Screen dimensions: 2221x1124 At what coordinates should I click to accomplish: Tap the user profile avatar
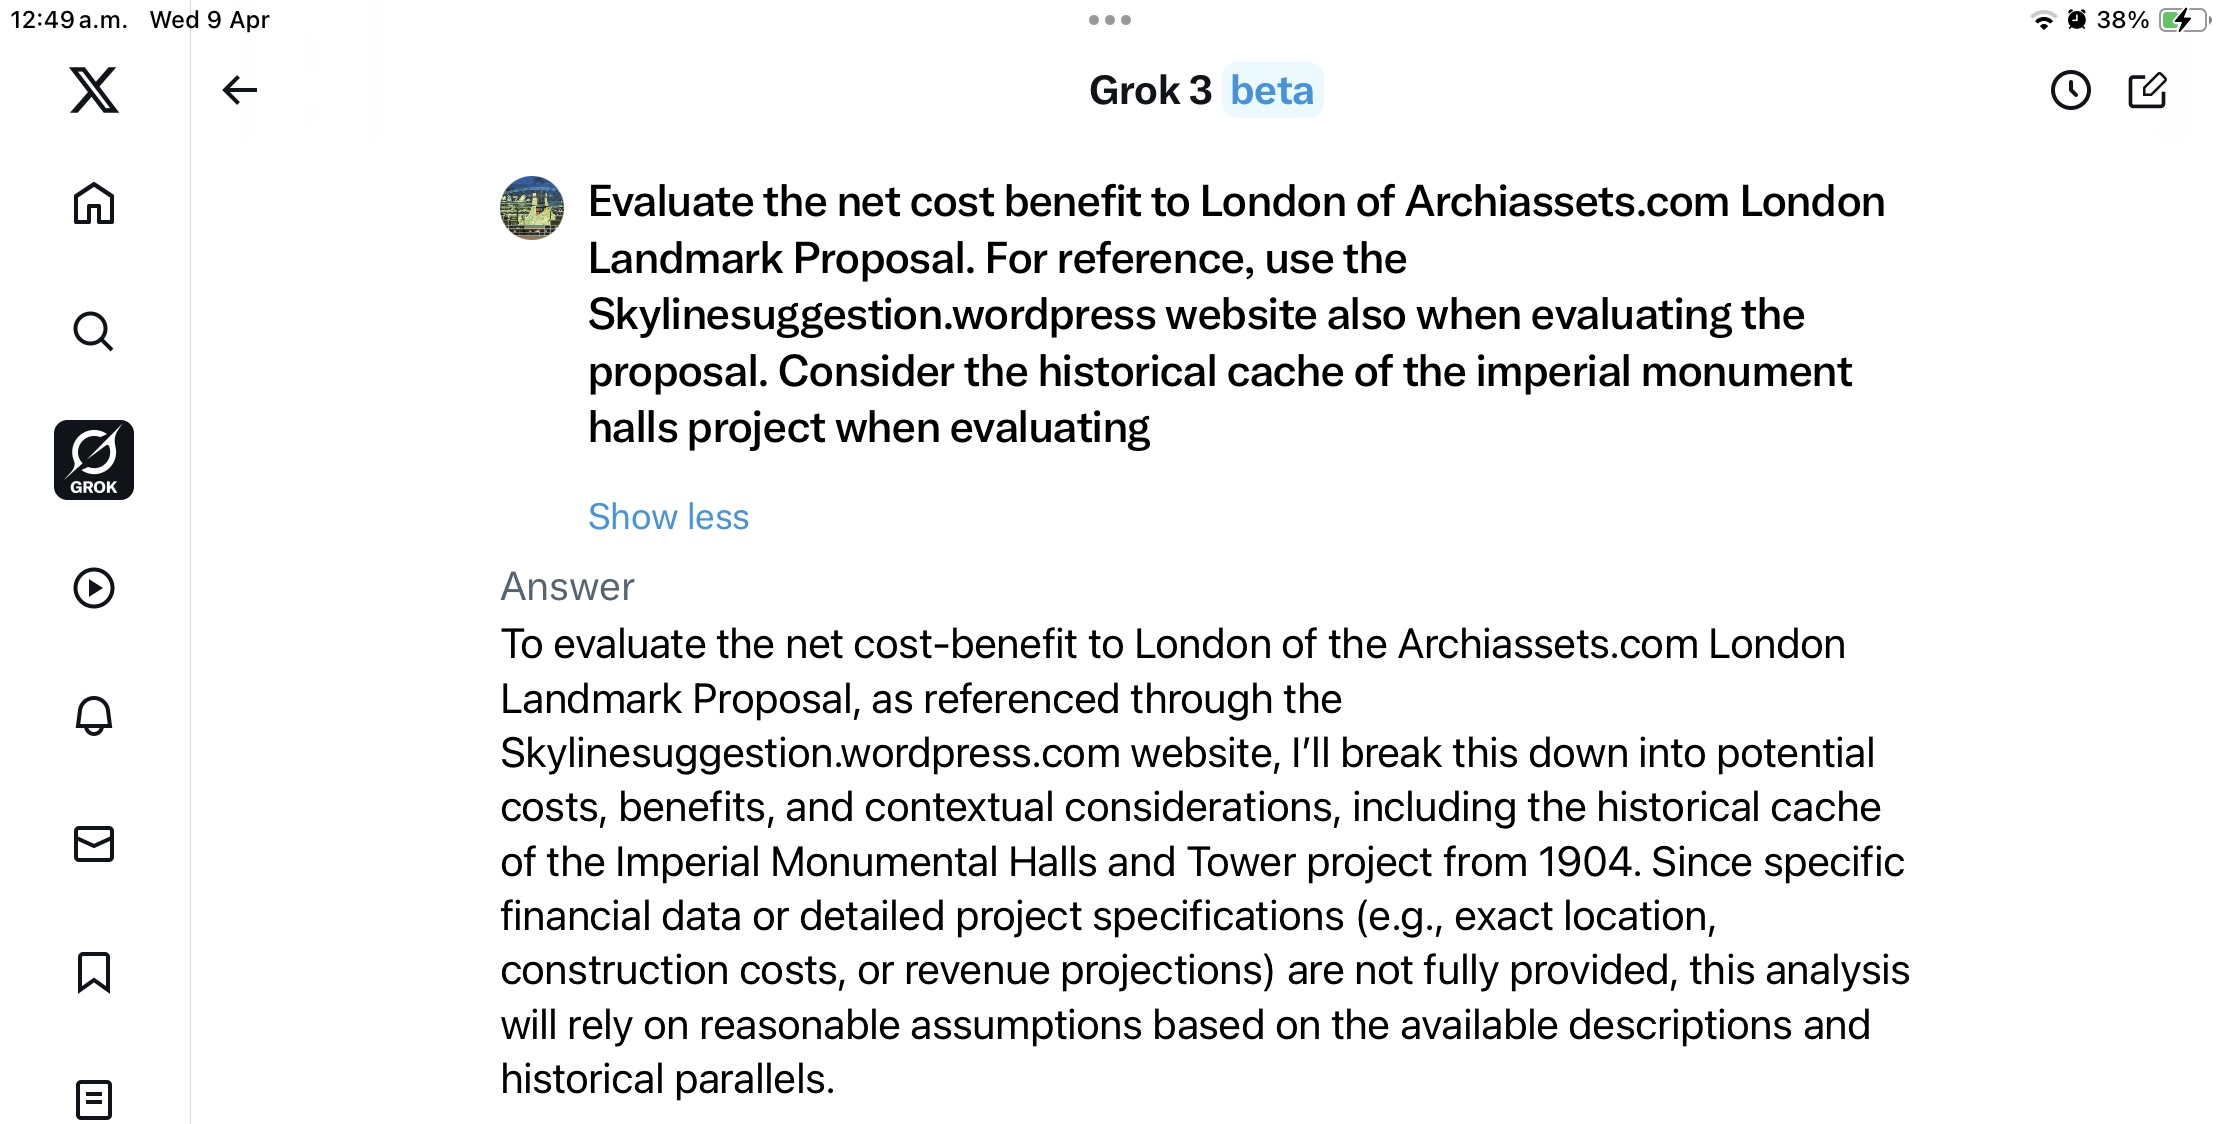[x=532, y=208]
